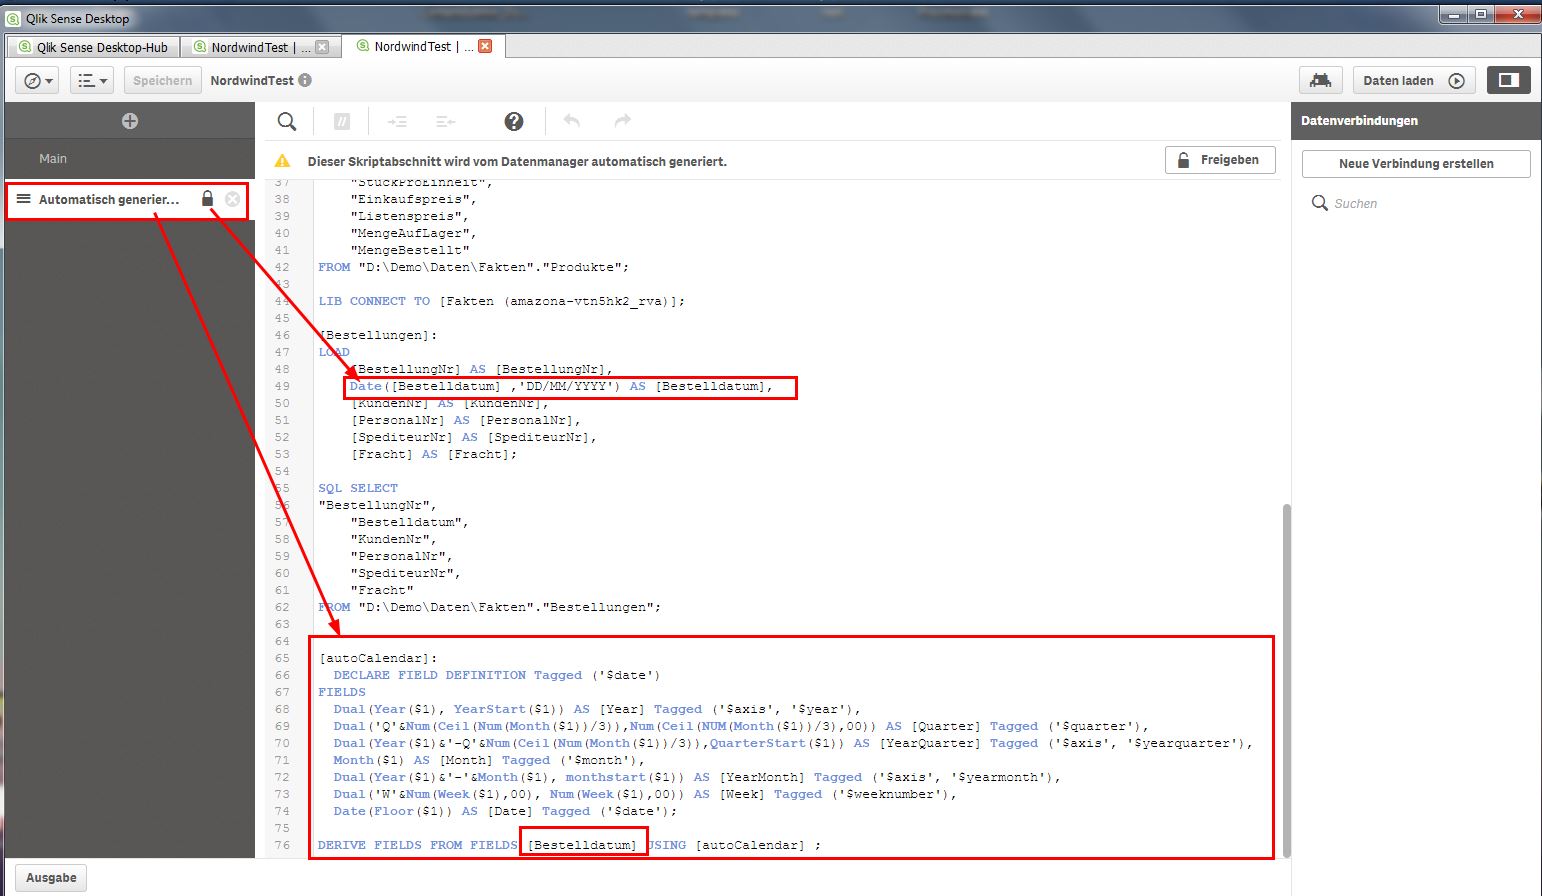The height and width of the screenshot is (896, 1542).
Task: Toggle the data connections side panel
Action: pos(1508,80)
